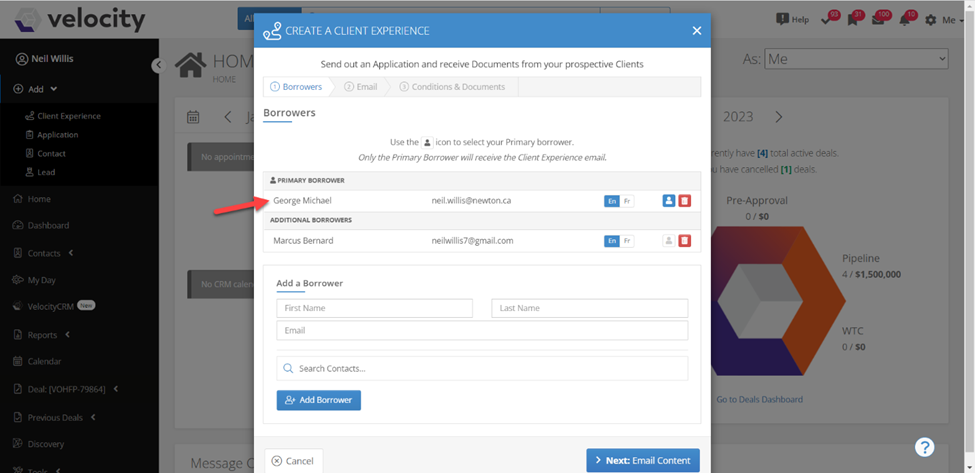Image resolution: width=975 pixels, height=473 pixels.
Task: Click neilwillis7@gmail.com email text
Action: (x=473, y=241)
